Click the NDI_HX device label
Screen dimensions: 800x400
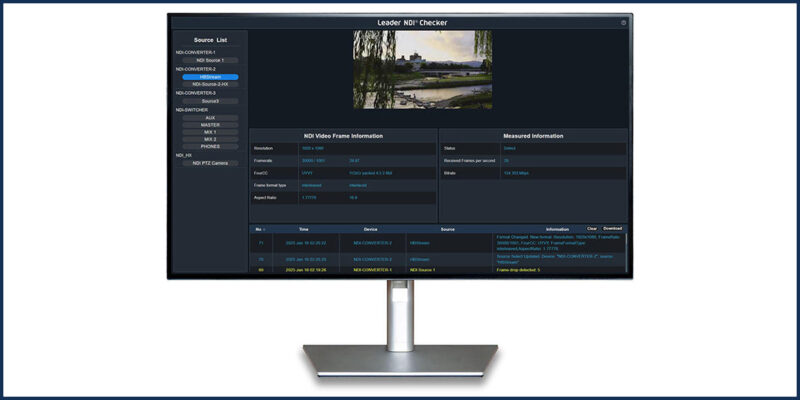184,156
